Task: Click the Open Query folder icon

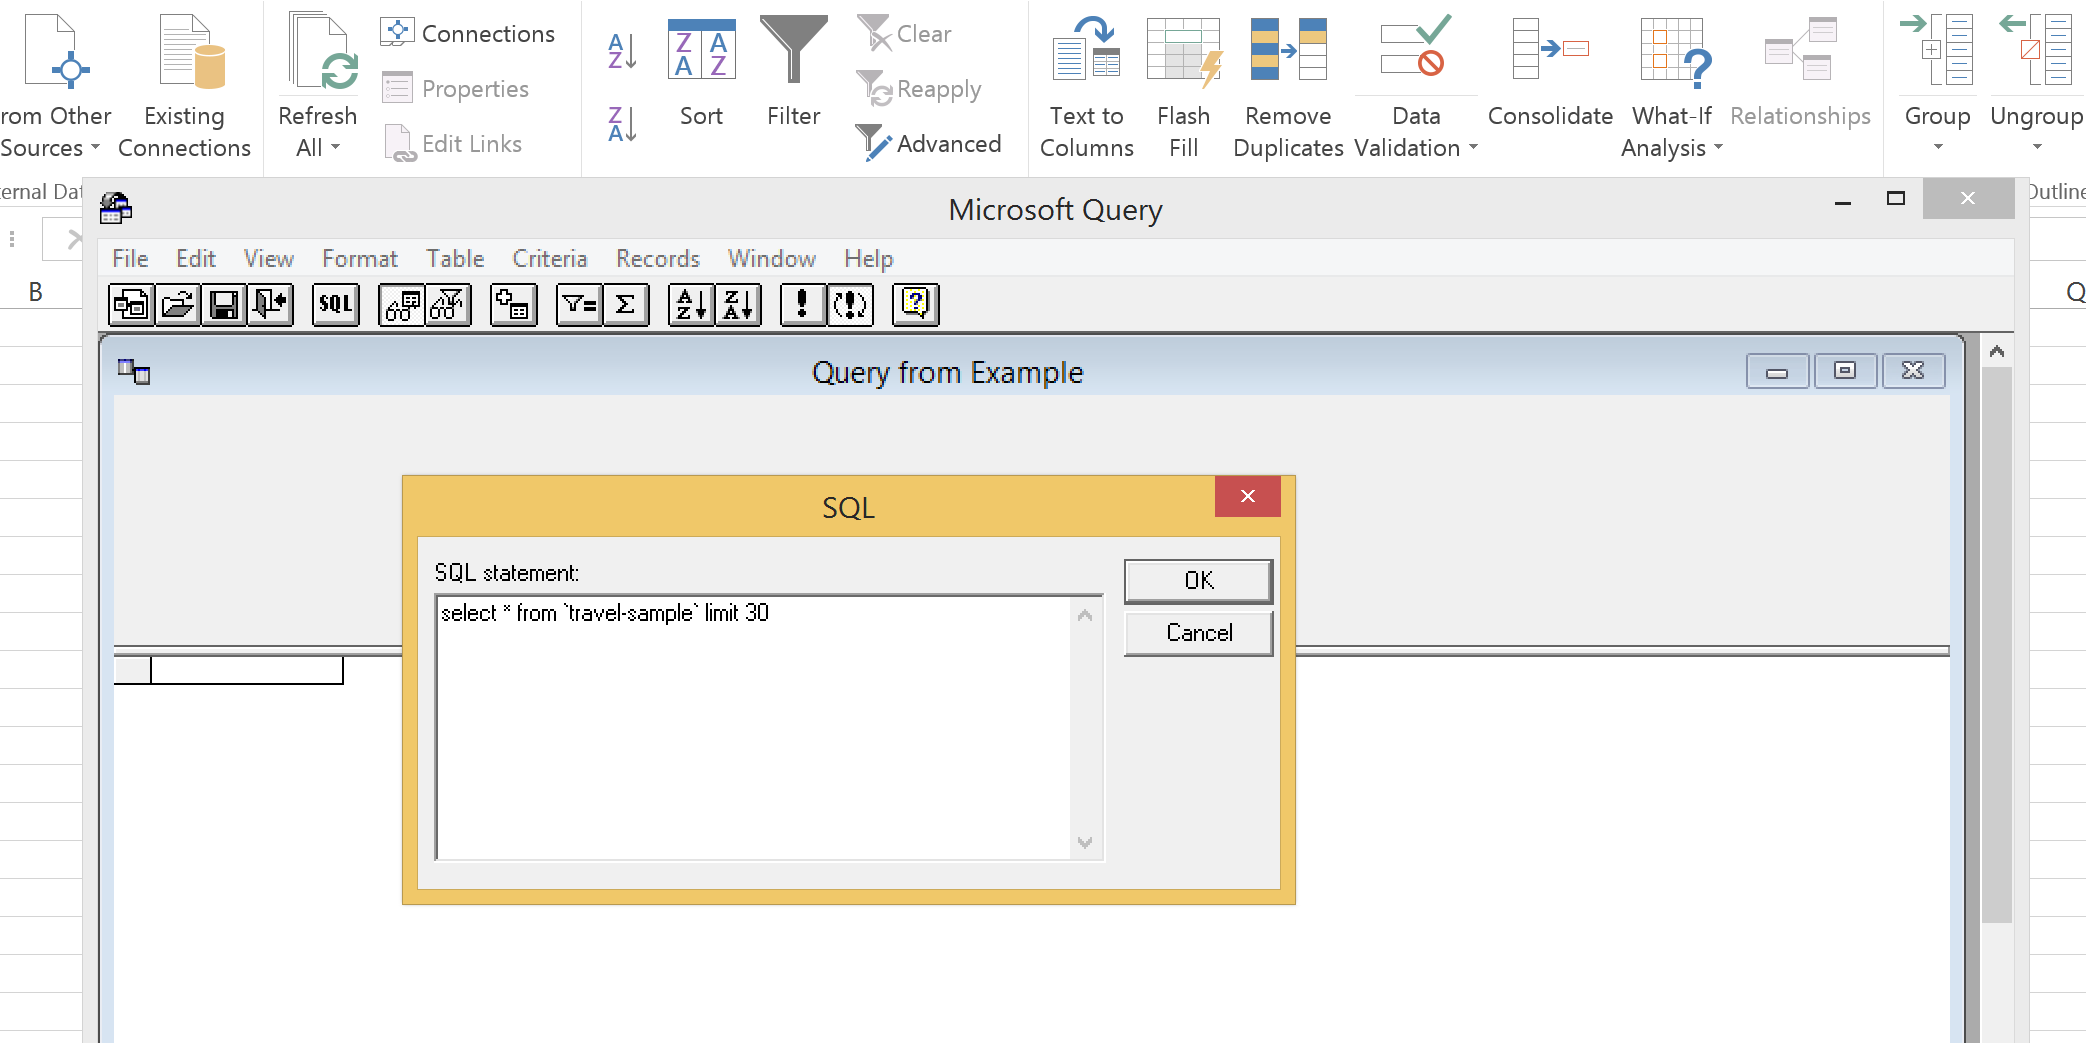Action: (178, 305)
